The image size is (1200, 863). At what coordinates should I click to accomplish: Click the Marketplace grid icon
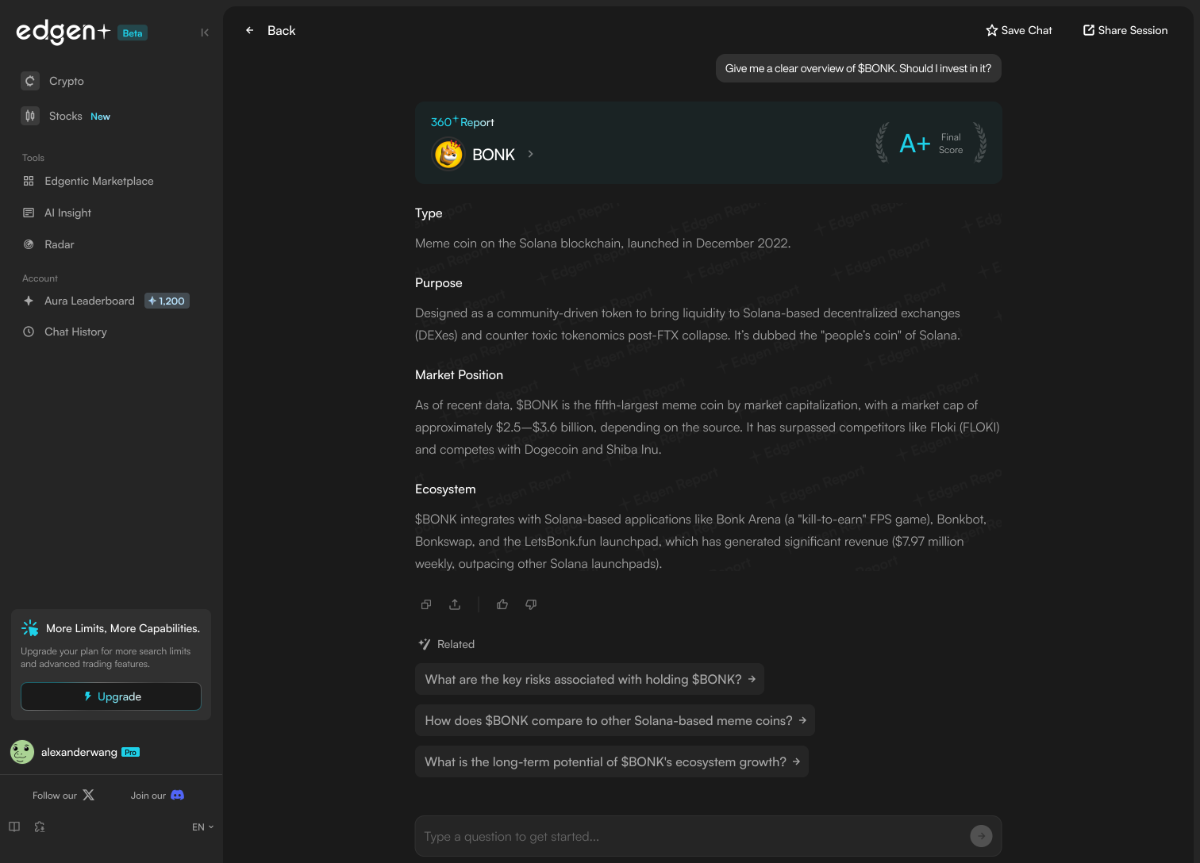(x=29, y=181)
